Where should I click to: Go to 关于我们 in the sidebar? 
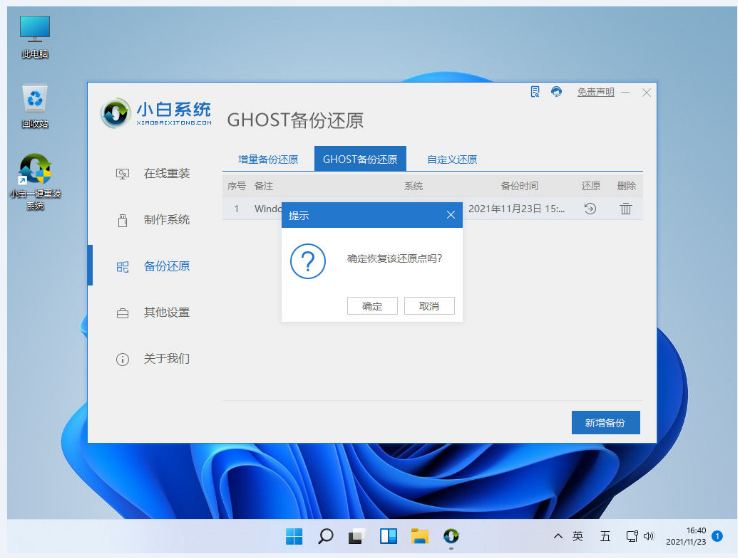coord(166,358)
